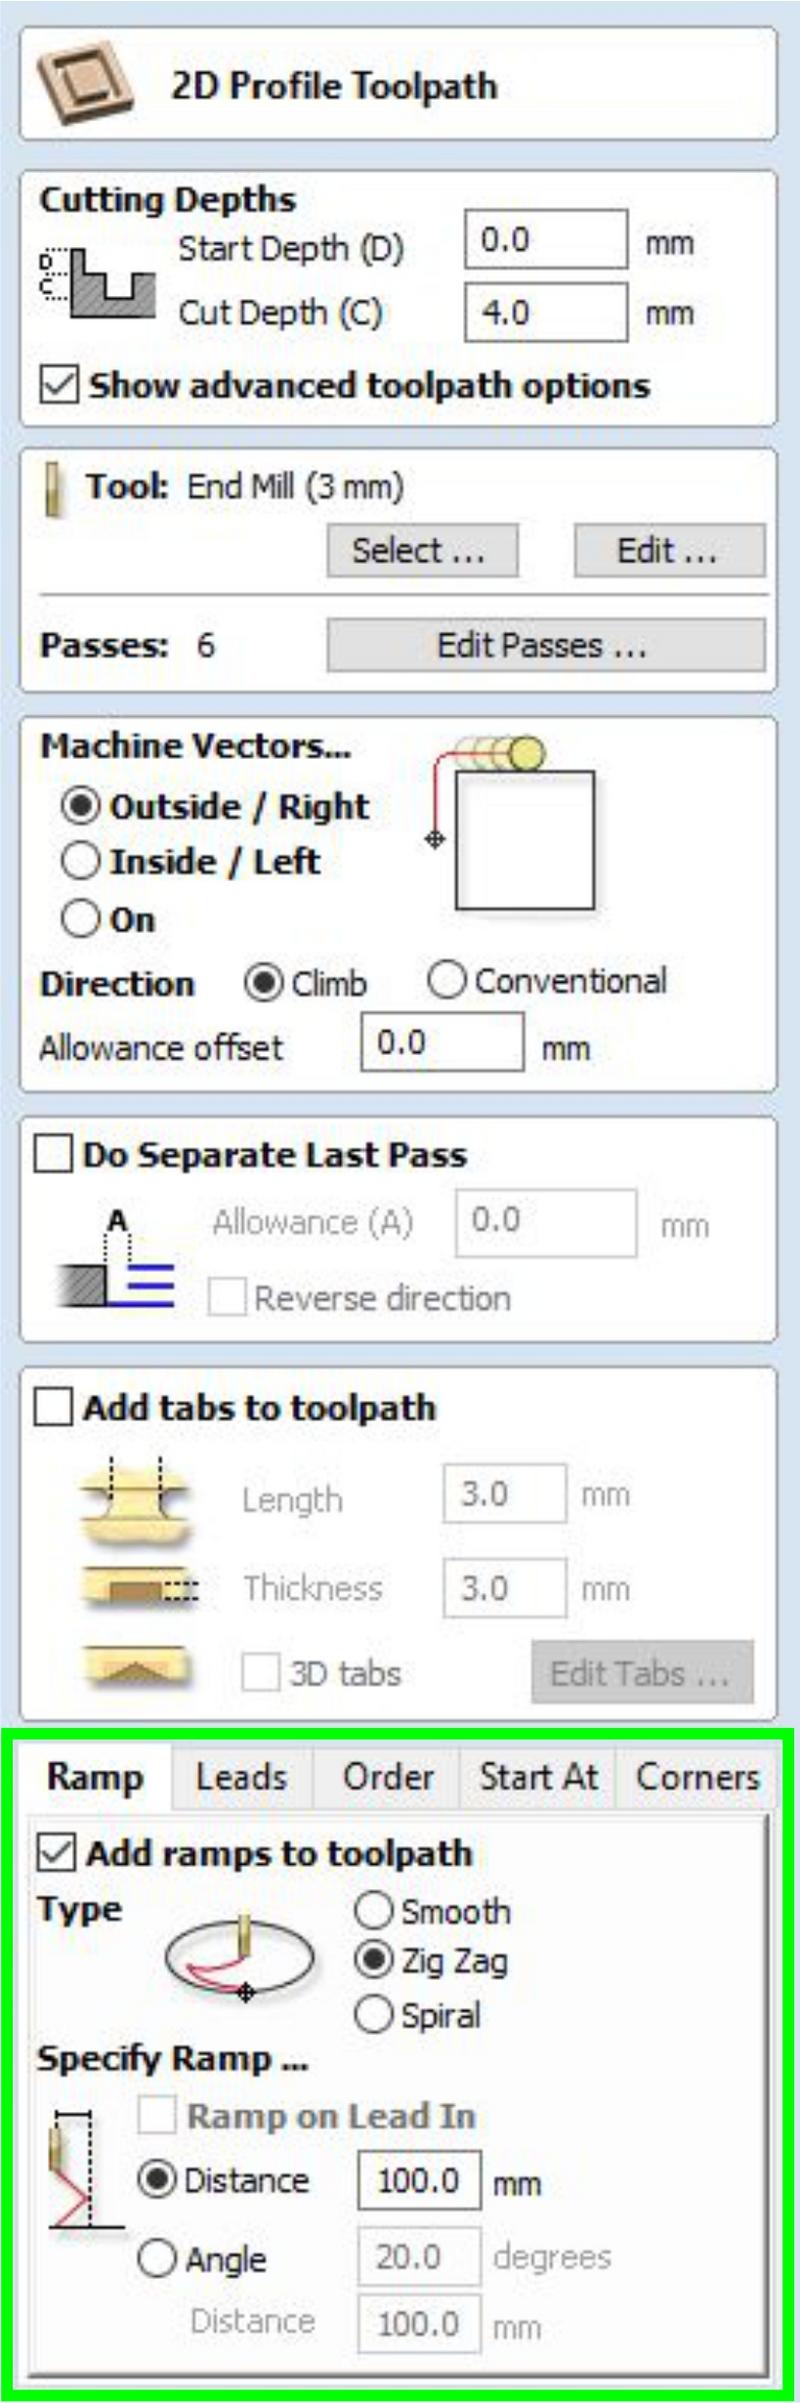The image size is (800, 2403).
Task: Open Edit Passes dialog
Action: (545, 645)
